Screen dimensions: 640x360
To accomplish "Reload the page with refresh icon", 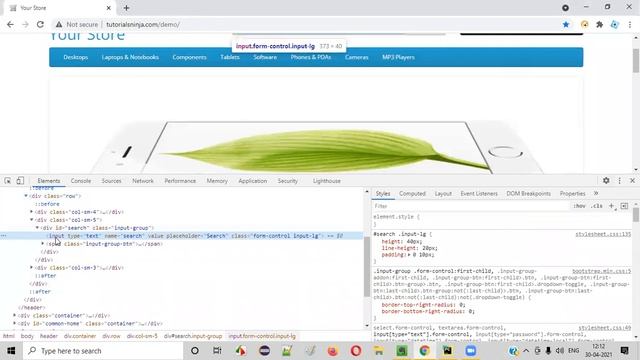I will (40, 24).
